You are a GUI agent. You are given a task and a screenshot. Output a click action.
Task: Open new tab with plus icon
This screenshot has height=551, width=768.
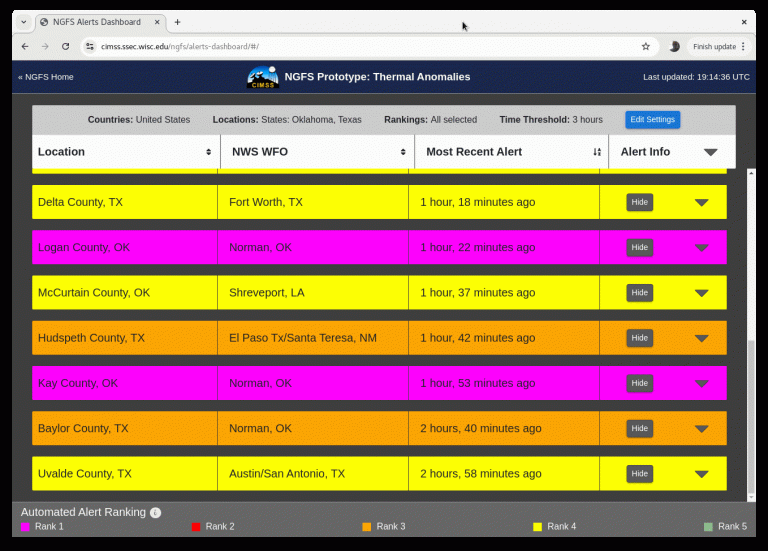point(177,21)
